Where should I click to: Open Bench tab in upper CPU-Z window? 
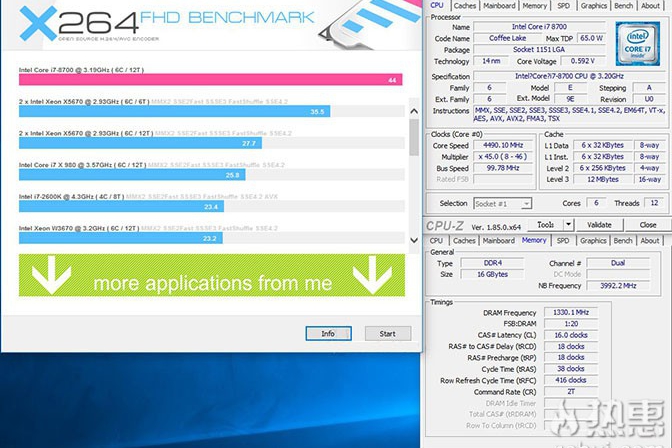point(624,6)
